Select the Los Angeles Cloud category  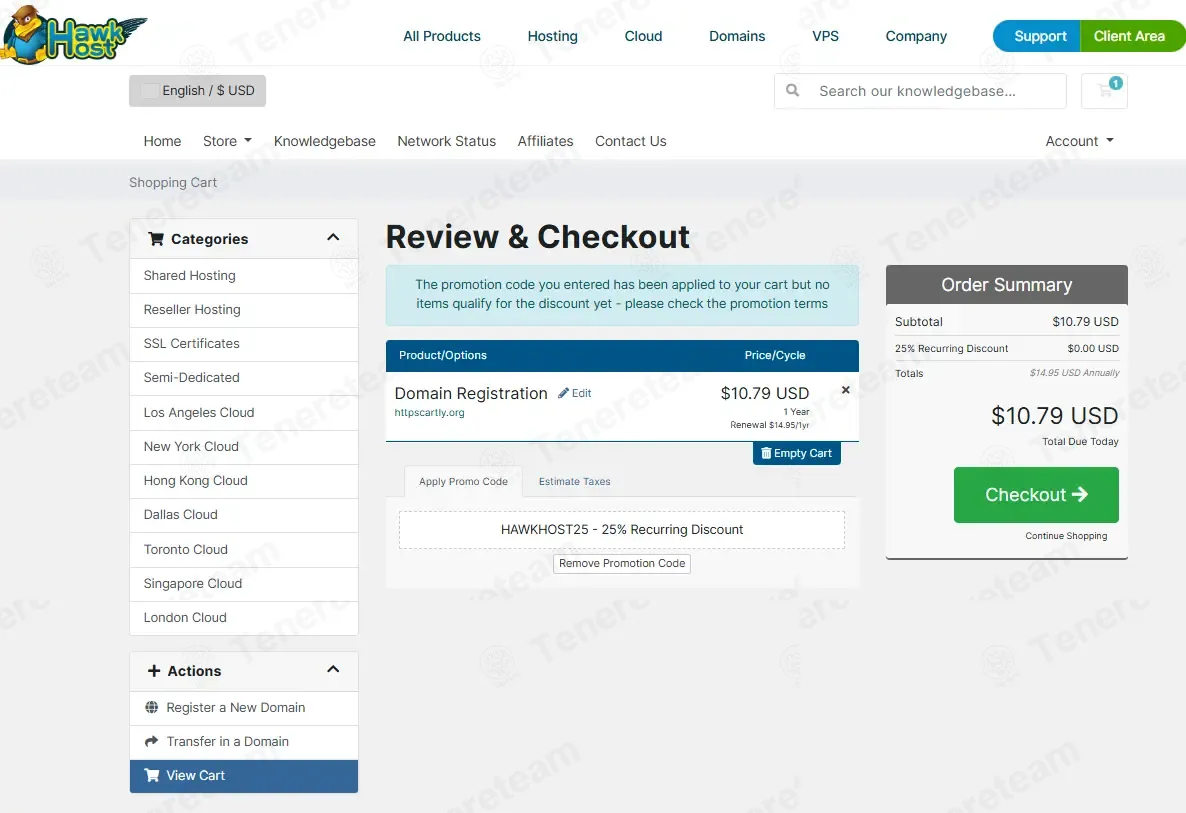(x=244, y=413)
